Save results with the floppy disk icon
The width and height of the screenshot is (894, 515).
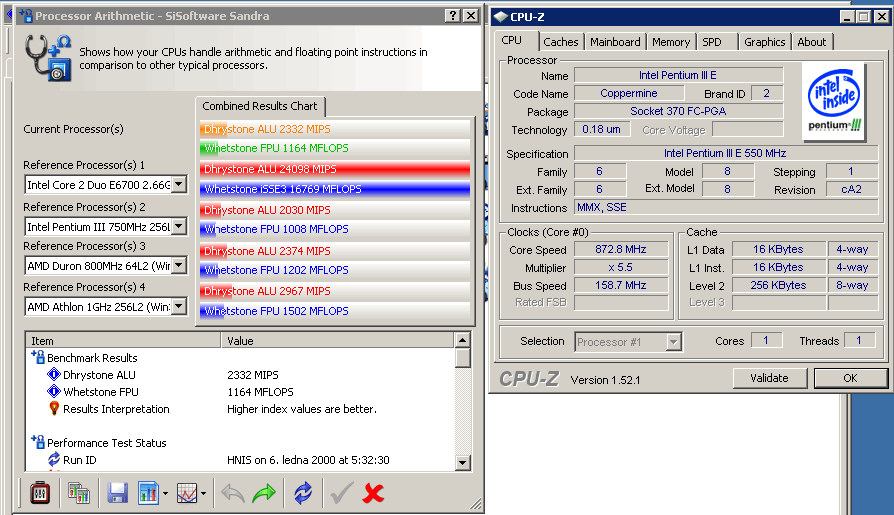point(117,492)
